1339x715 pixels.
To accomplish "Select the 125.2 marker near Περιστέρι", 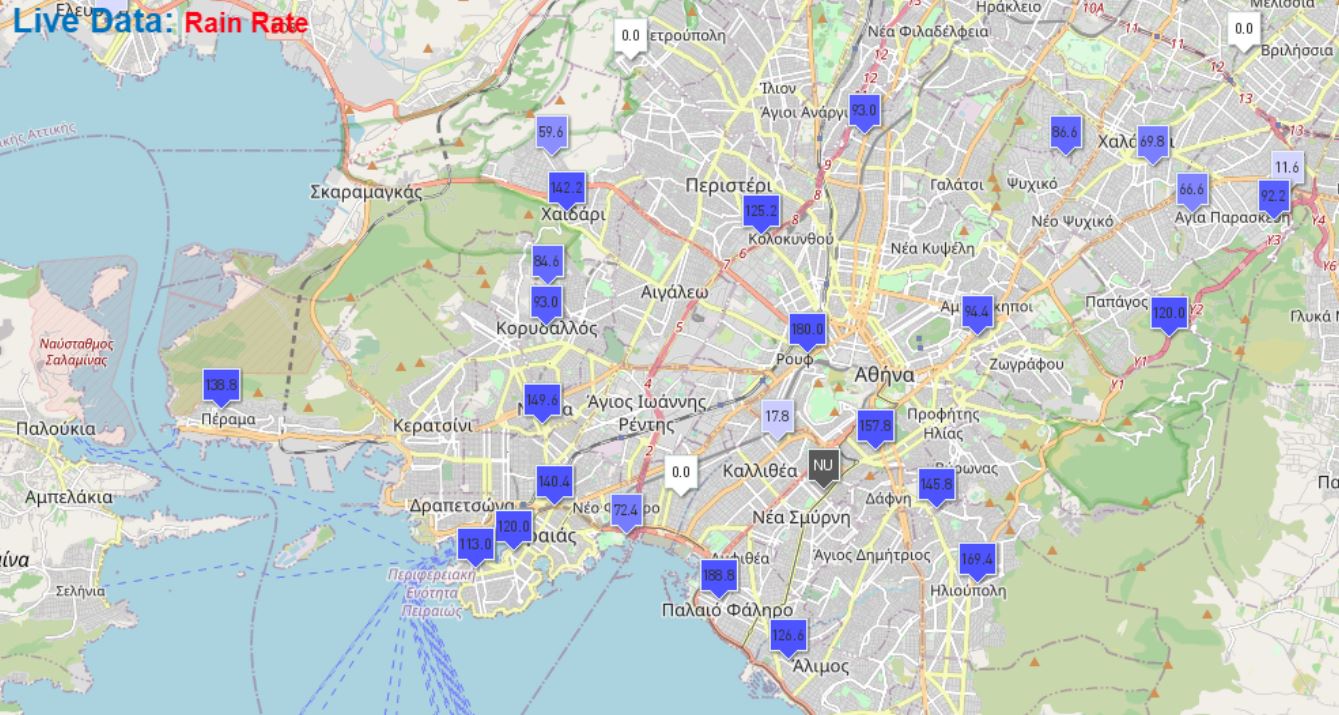I will [x=761, y=211].
